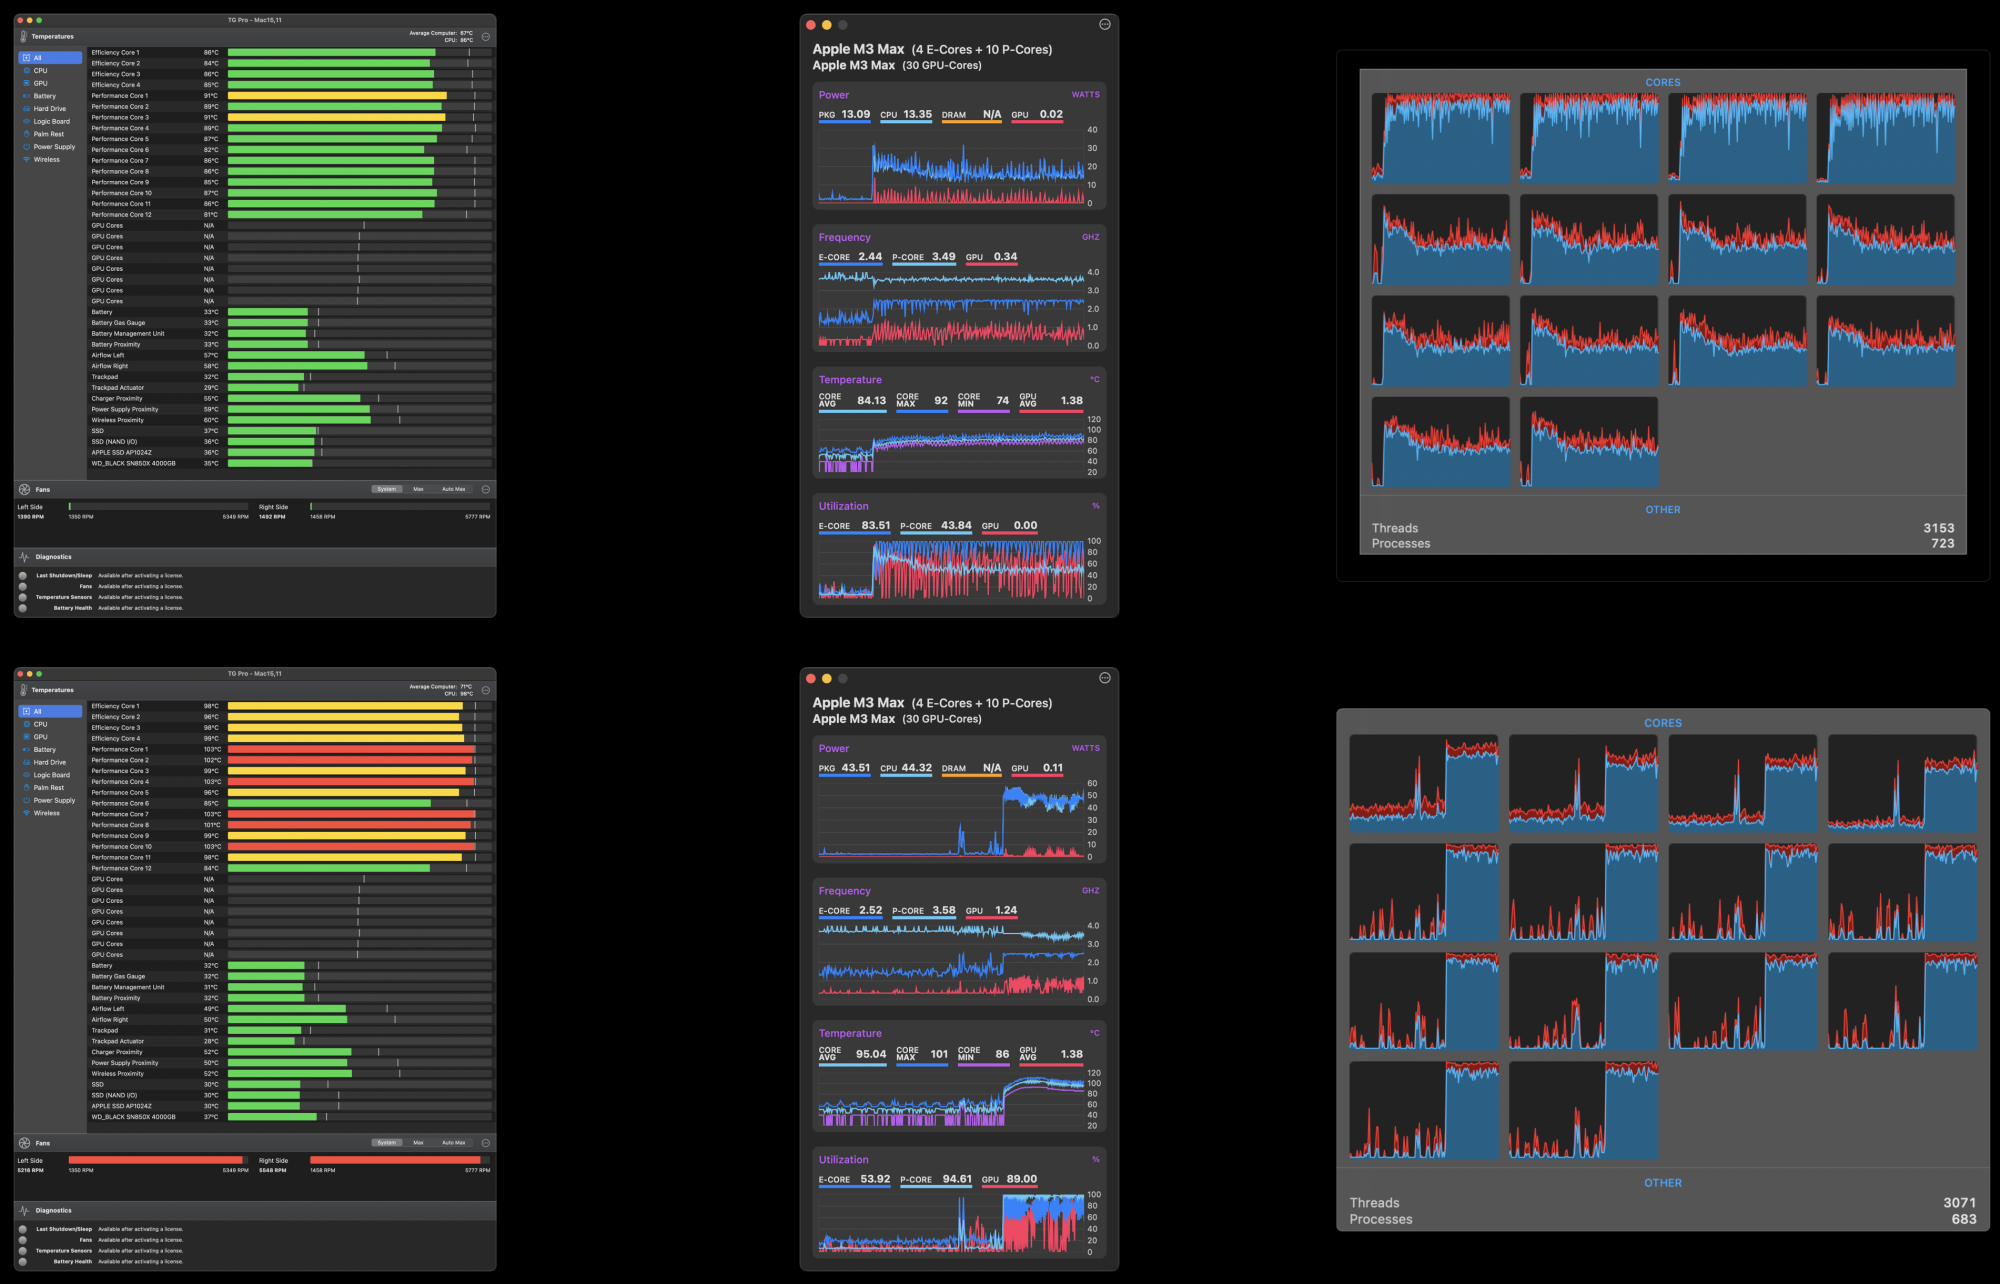The image size is (2000, 1284).
Task: Open Temperatures options menu in lower TG Pro window
Action: point(486,690)
